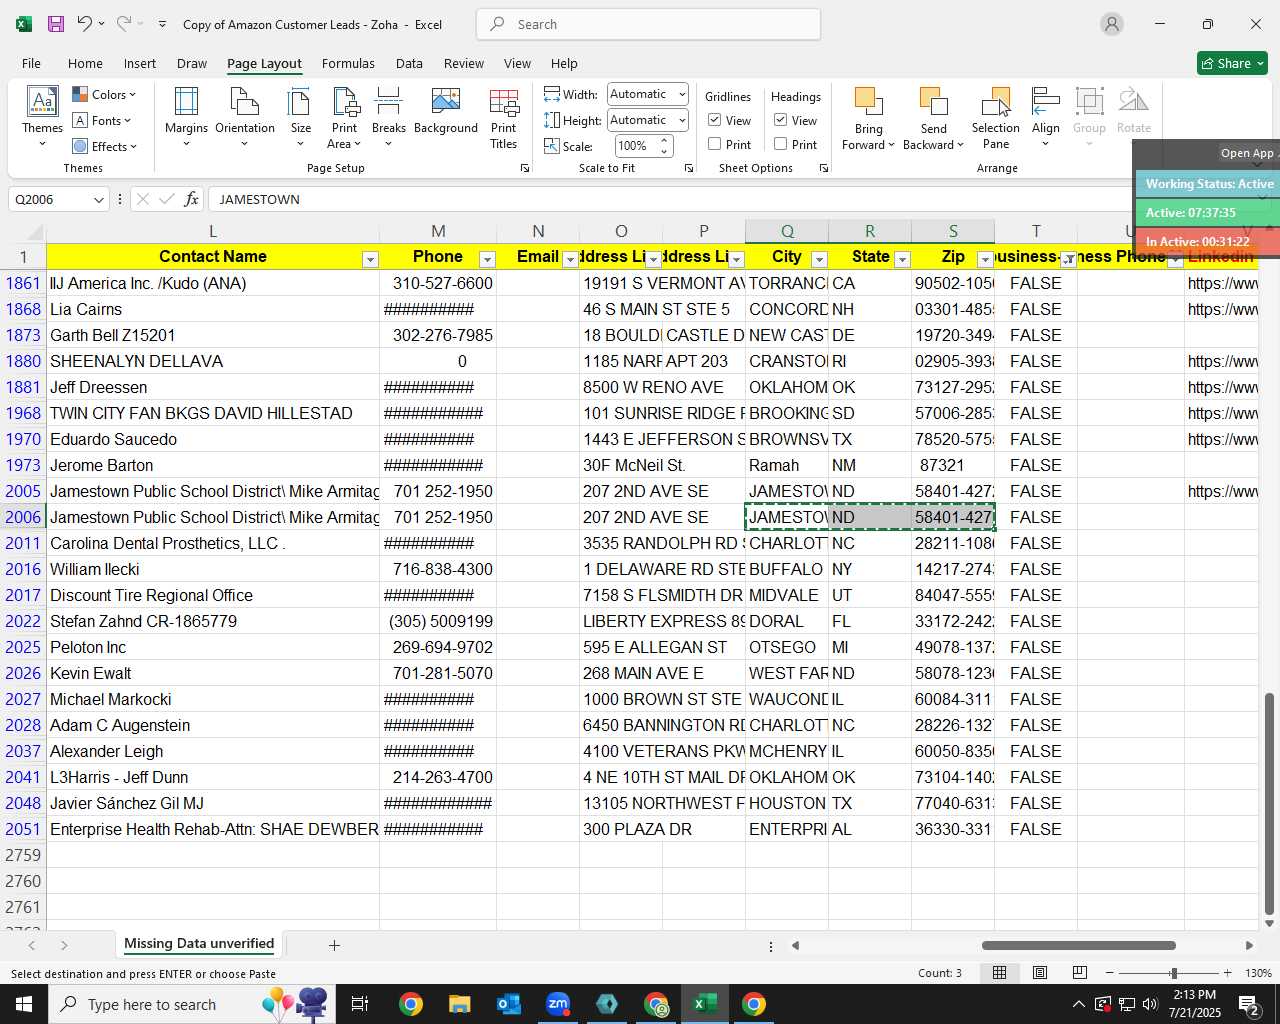The image size is (1280, 1024).
Task: Open Outlook from the taskbar
Action: pos(508,1004)
